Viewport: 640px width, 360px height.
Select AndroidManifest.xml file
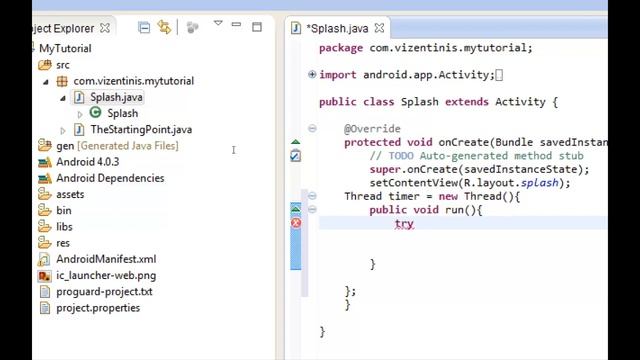pos(106,259)
